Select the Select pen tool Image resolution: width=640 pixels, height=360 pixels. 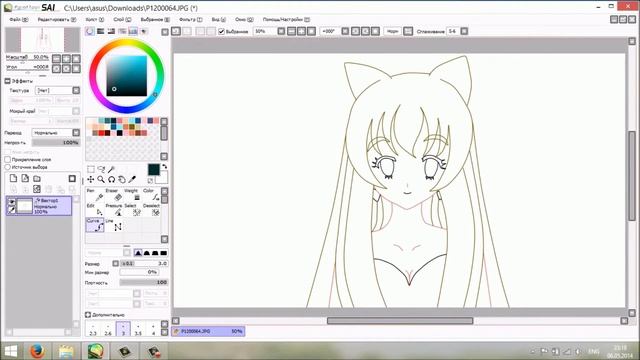coord(133,210)
